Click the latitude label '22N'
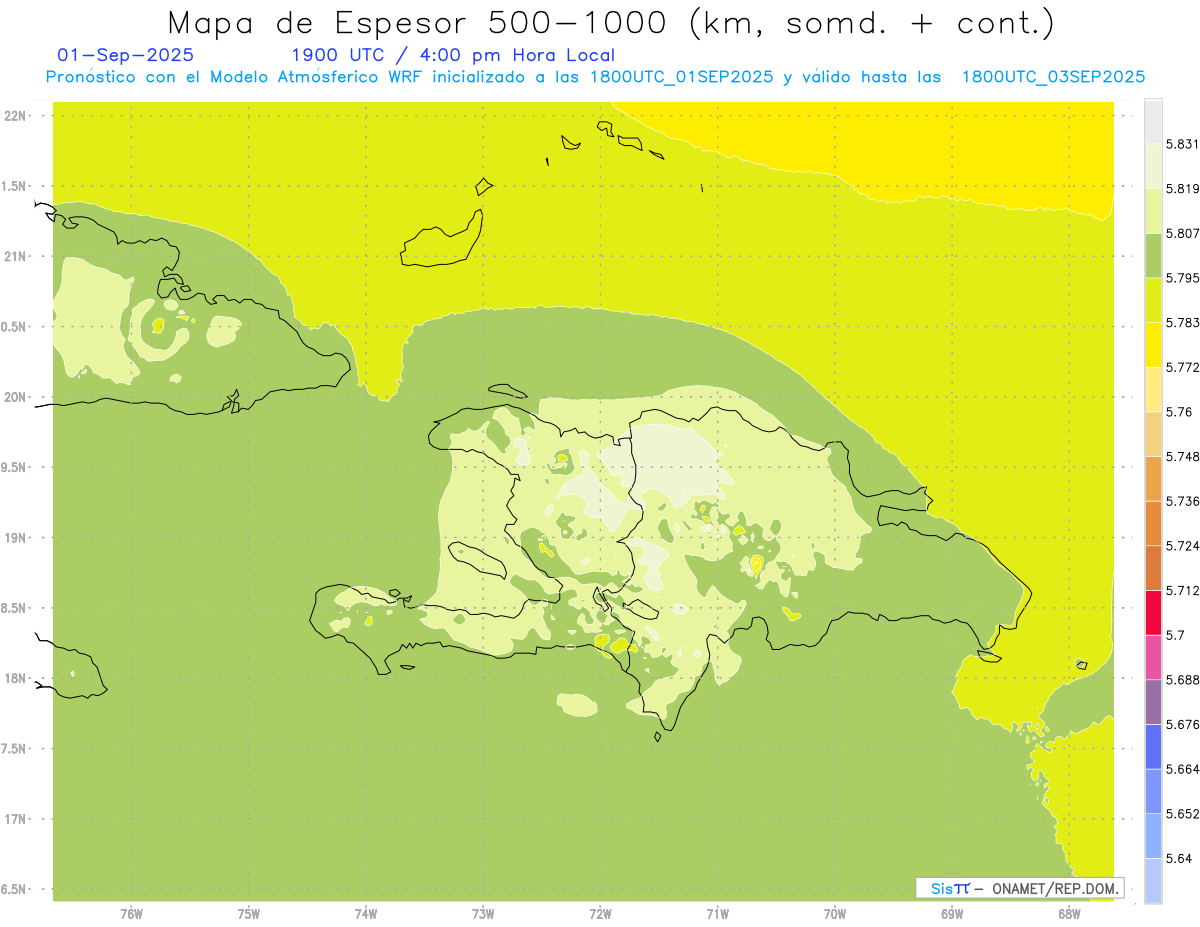This screenshot has width=1200, height=927. [x=16, y=116]
